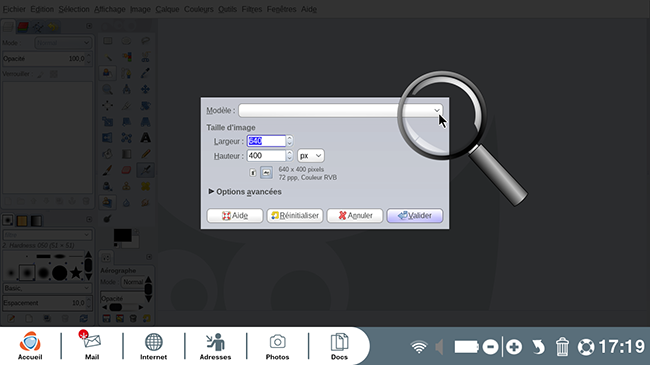Viewport: 650px width, 365px height.
Task: Select the star brush thumbnail
Action: [76, 273]
